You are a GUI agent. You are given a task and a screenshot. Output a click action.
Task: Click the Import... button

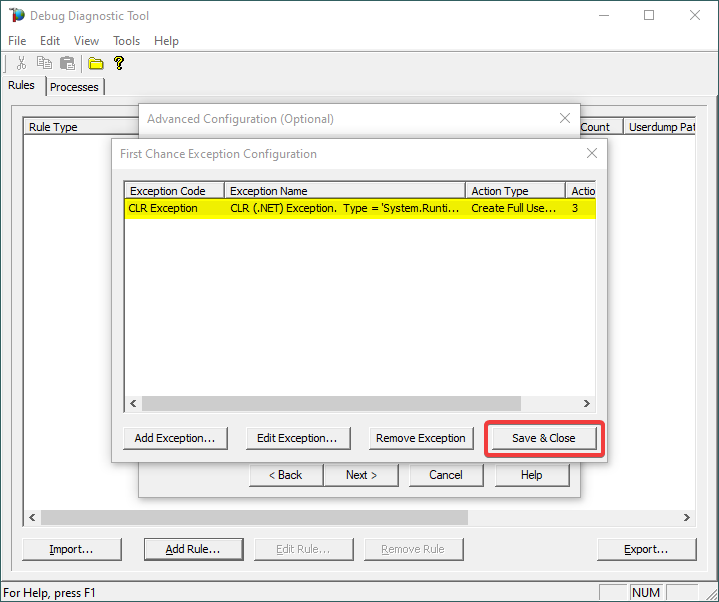coord(72,549)
